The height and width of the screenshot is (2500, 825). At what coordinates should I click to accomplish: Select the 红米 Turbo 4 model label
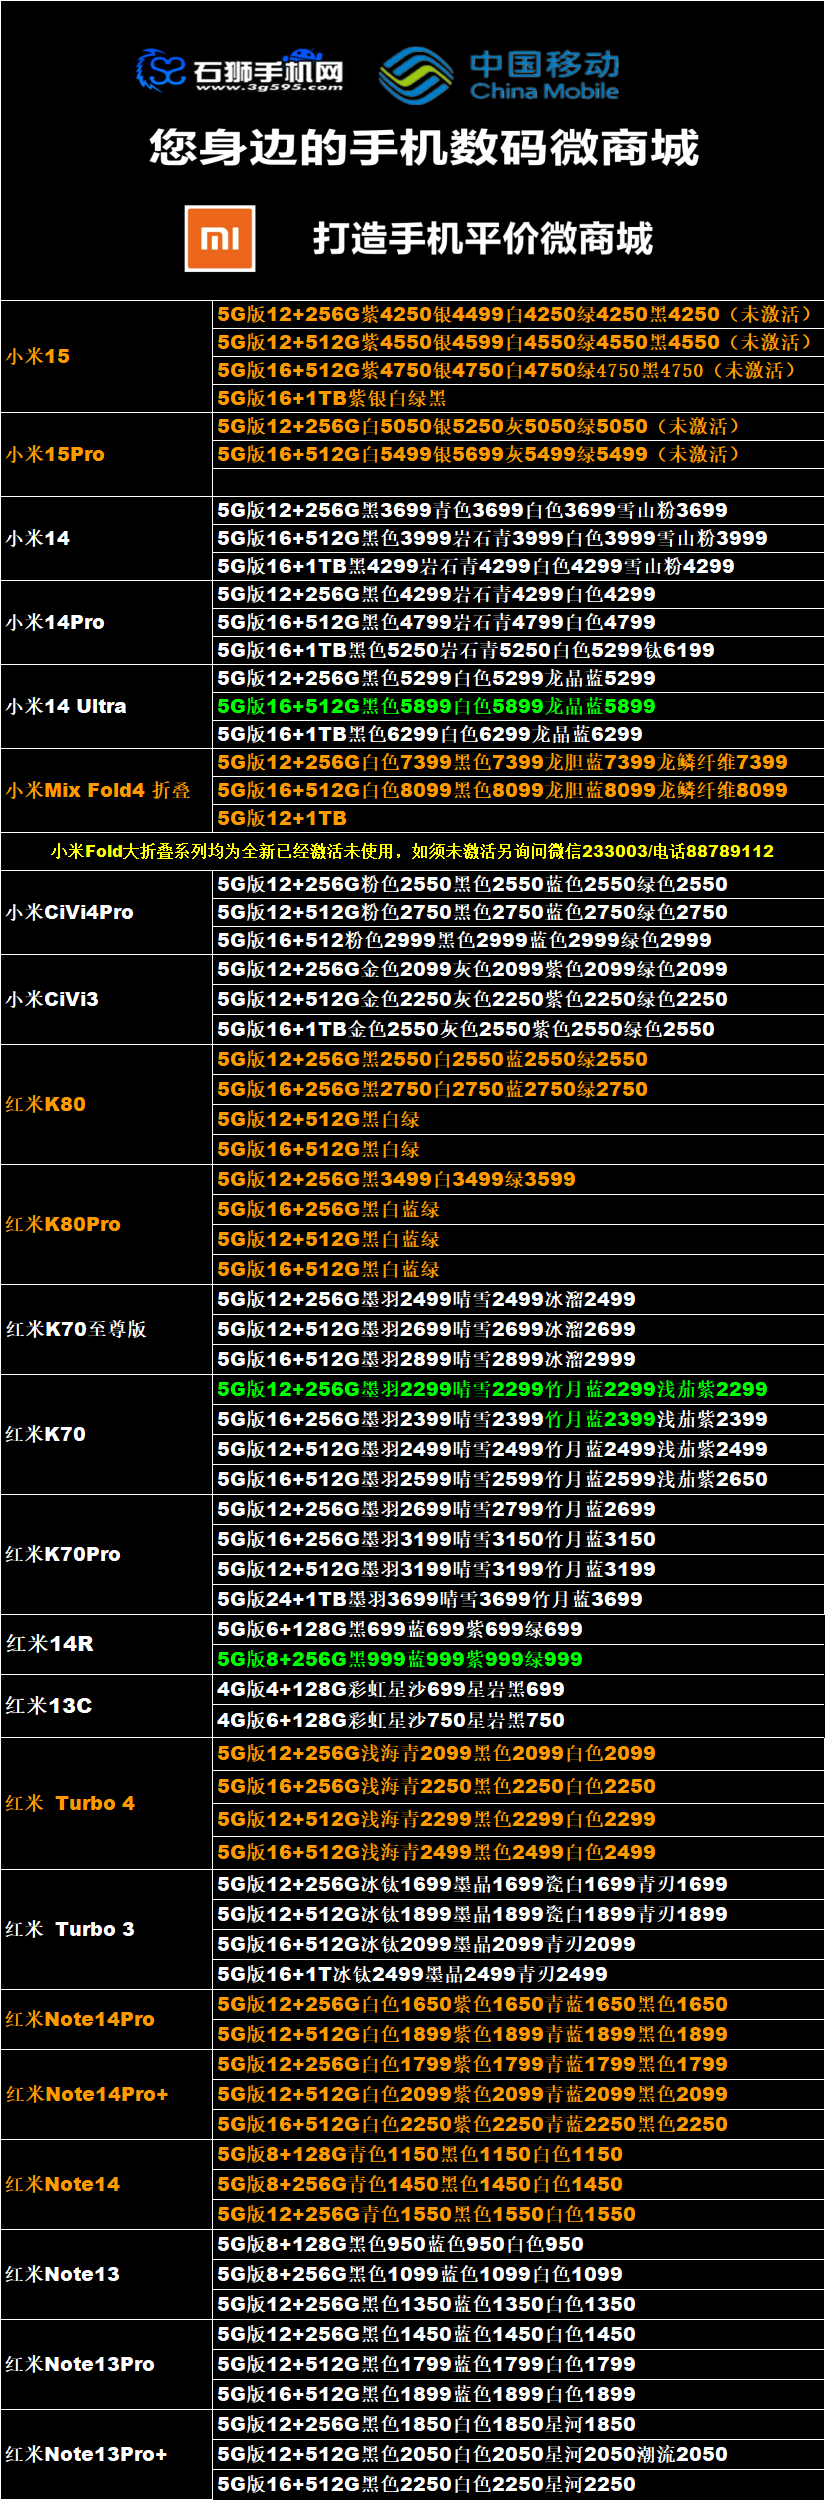tap(70, 1803)
